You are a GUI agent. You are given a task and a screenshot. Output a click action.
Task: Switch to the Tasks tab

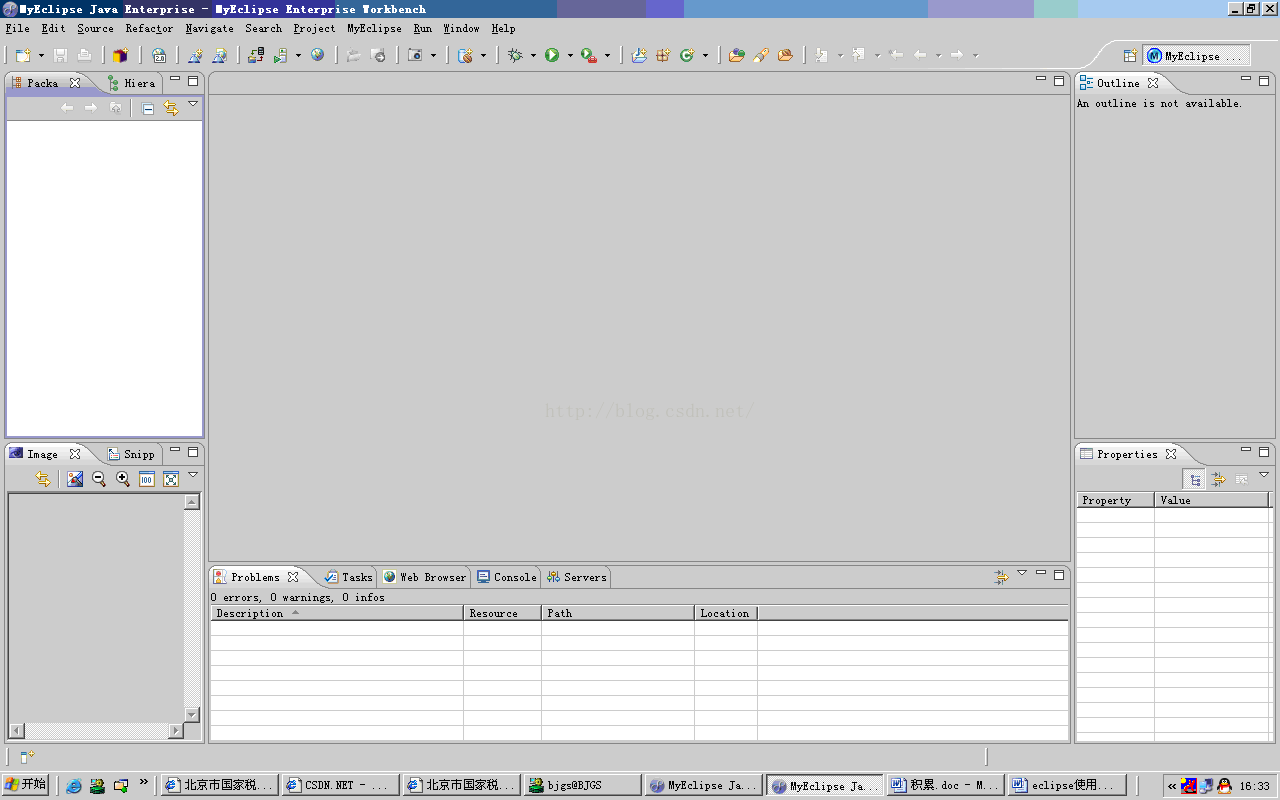(x=348, y=577)
